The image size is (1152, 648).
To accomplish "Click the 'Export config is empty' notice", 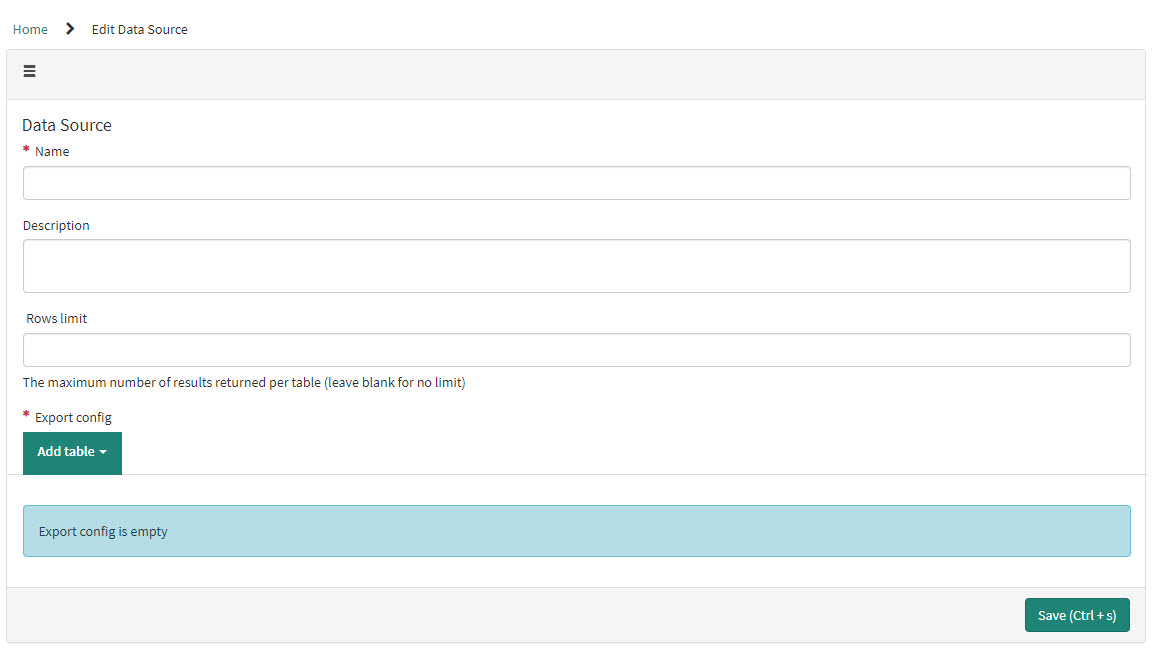I will [x=103, y=531].
